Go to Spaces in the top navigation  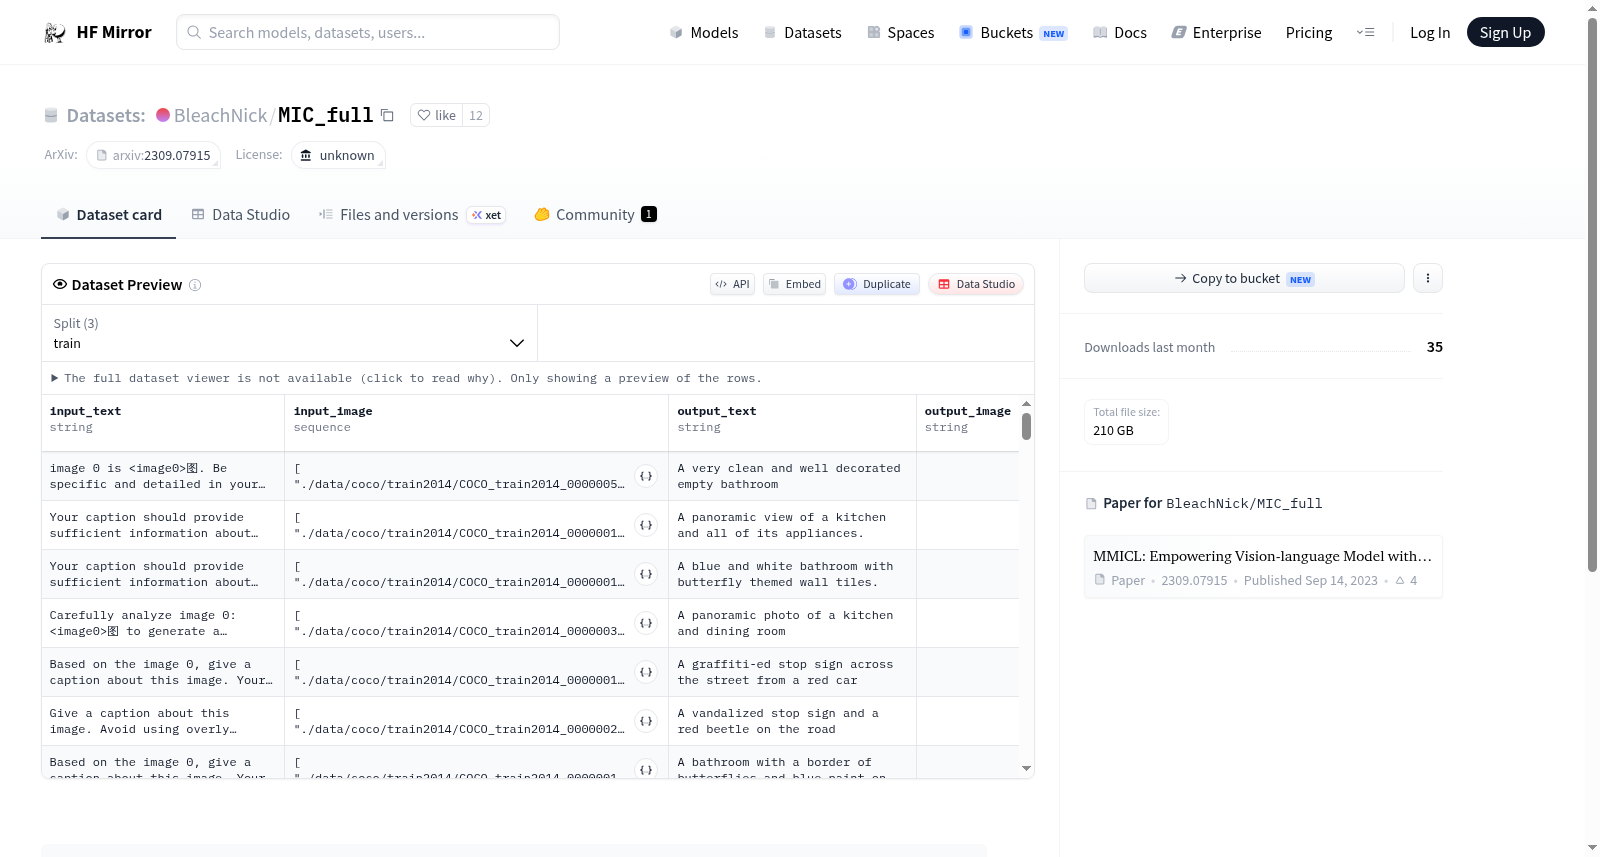tap(900, 33)
